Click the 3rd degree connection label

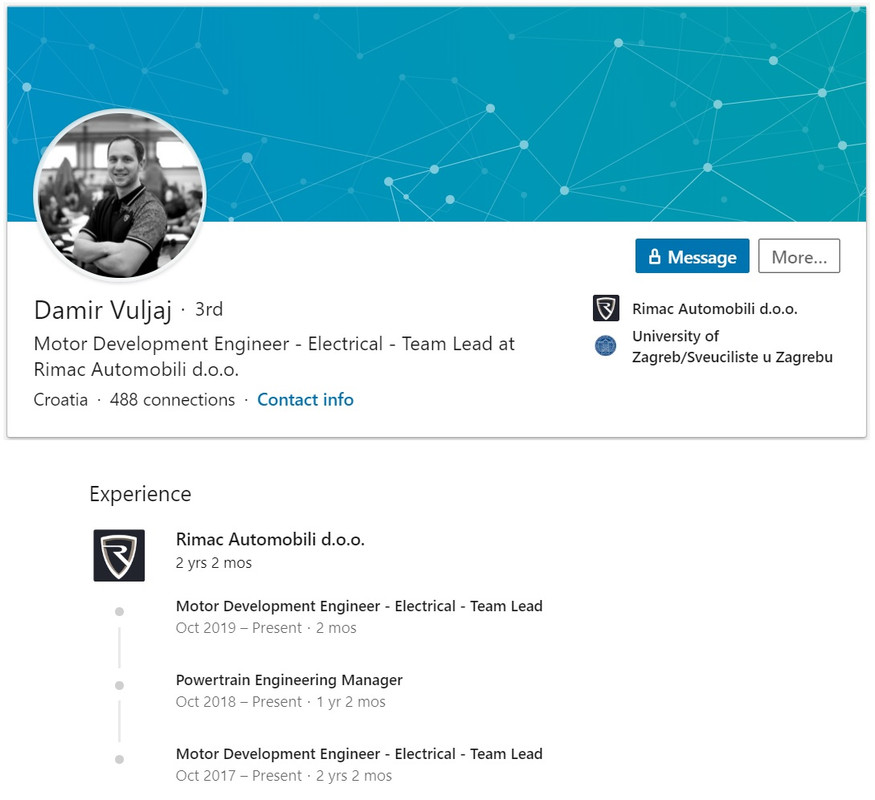click(x=209, y=309)
